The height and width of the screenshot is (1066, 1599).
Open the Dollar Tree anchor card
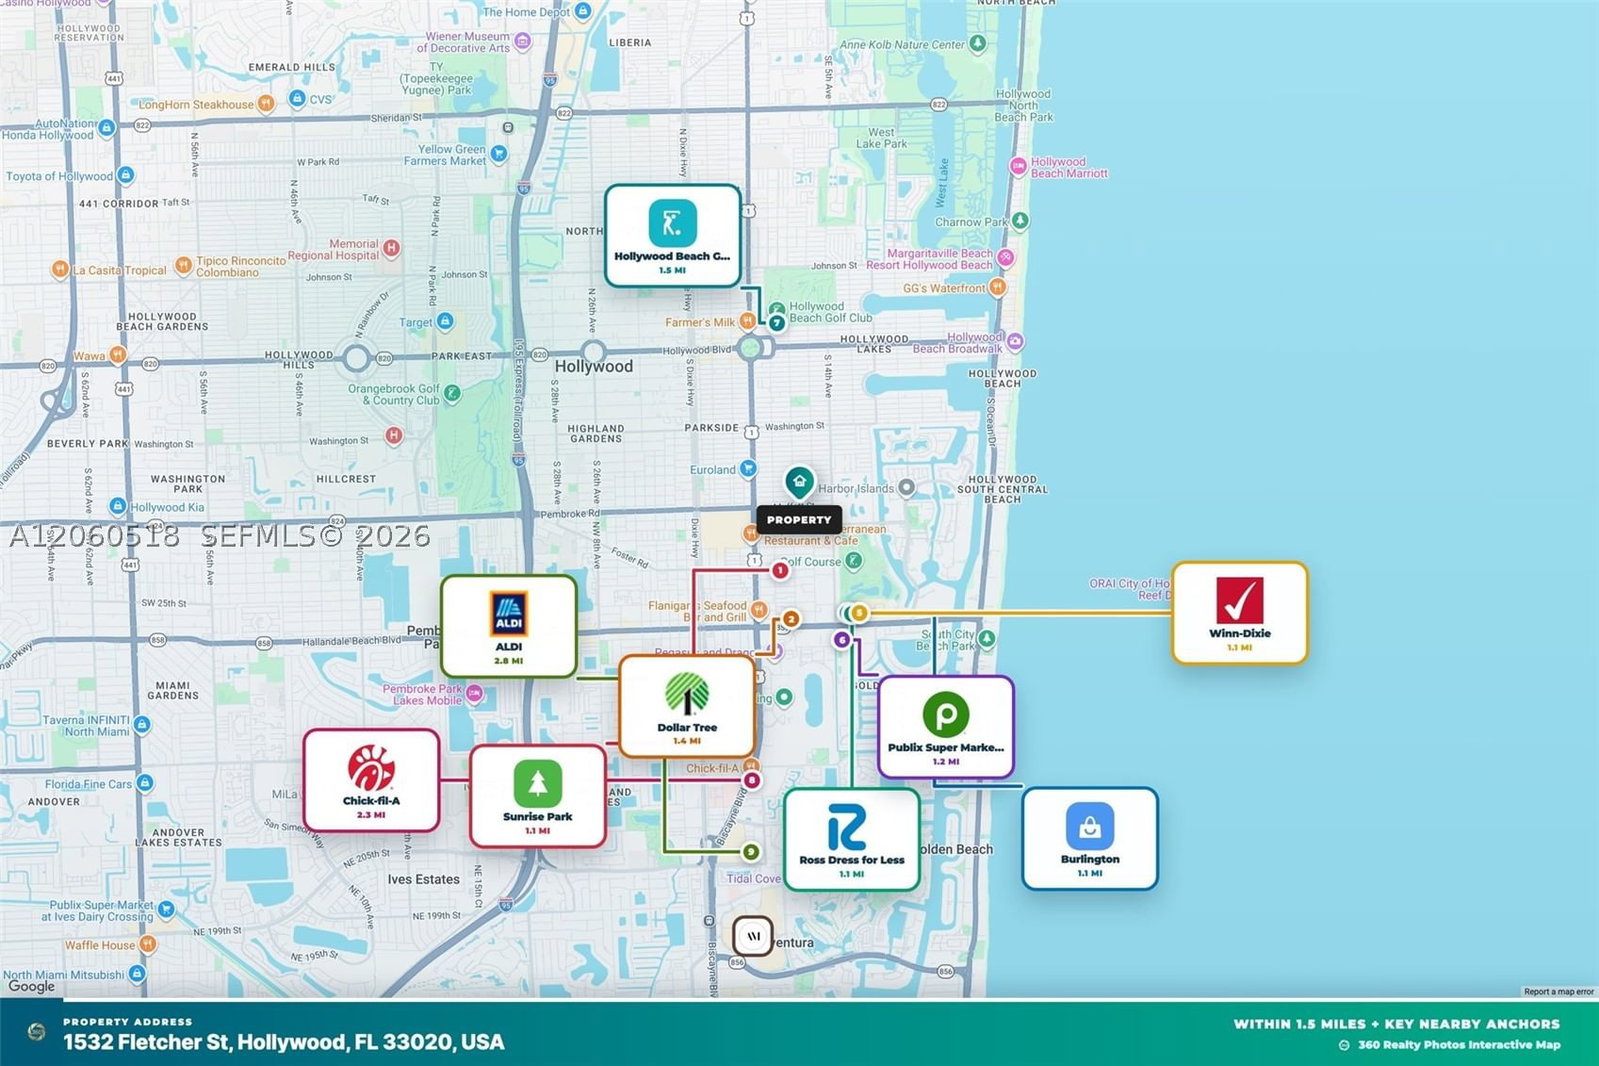(x=687, y=706)
